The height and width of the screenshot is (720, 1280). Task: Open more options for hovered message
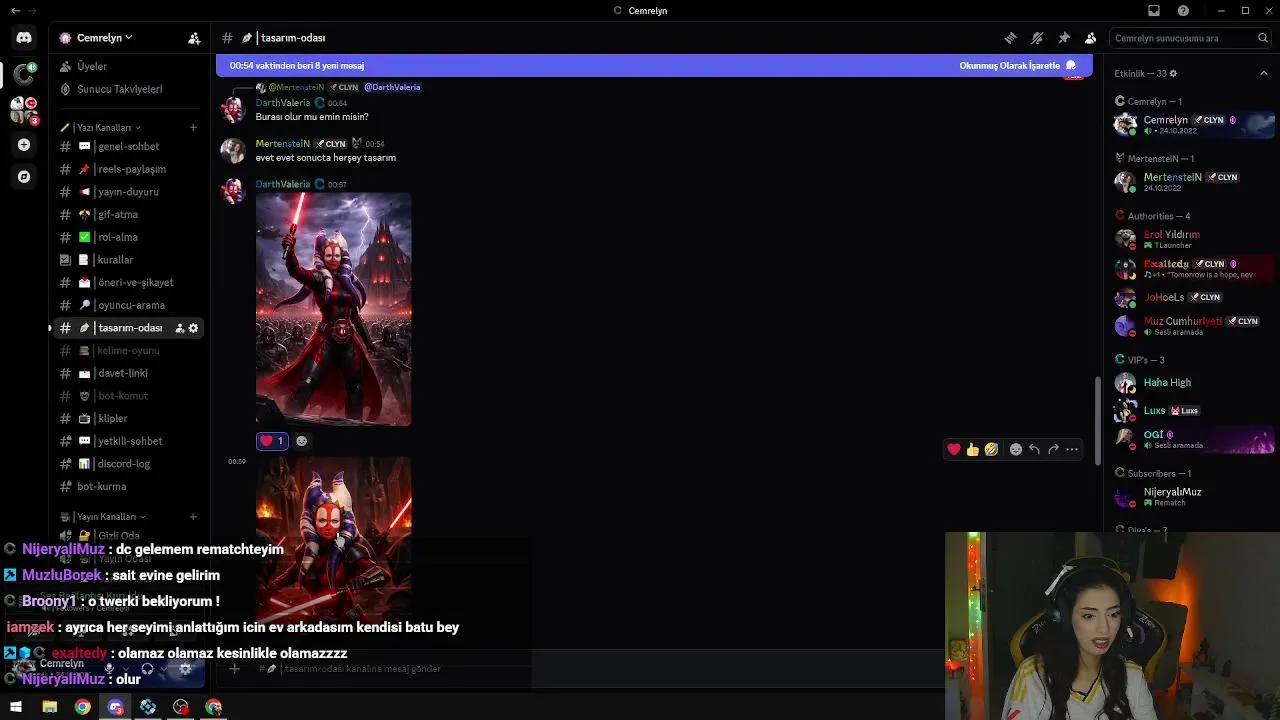click(x=1072, y=449)
